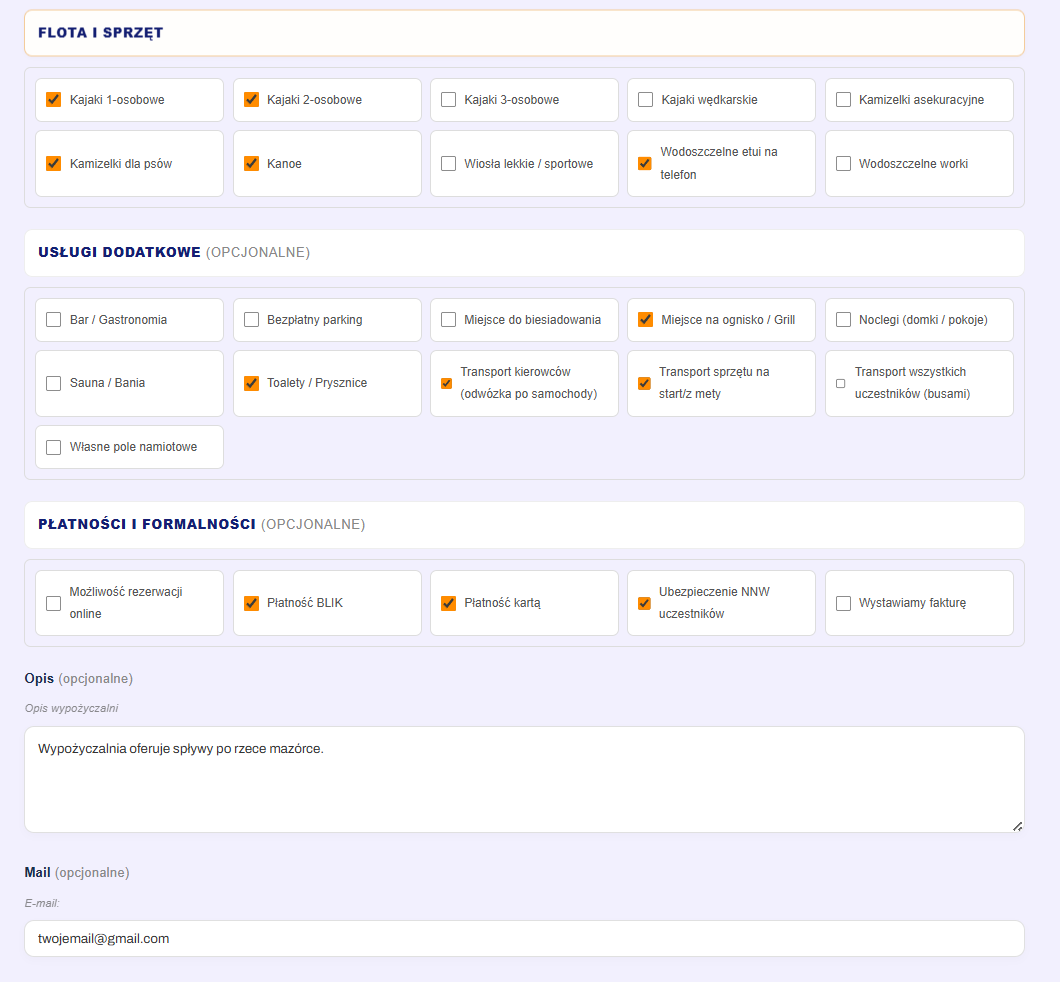Uncheck Kamizelki dla psów
1060x982 pixels.
pos(54,163)
